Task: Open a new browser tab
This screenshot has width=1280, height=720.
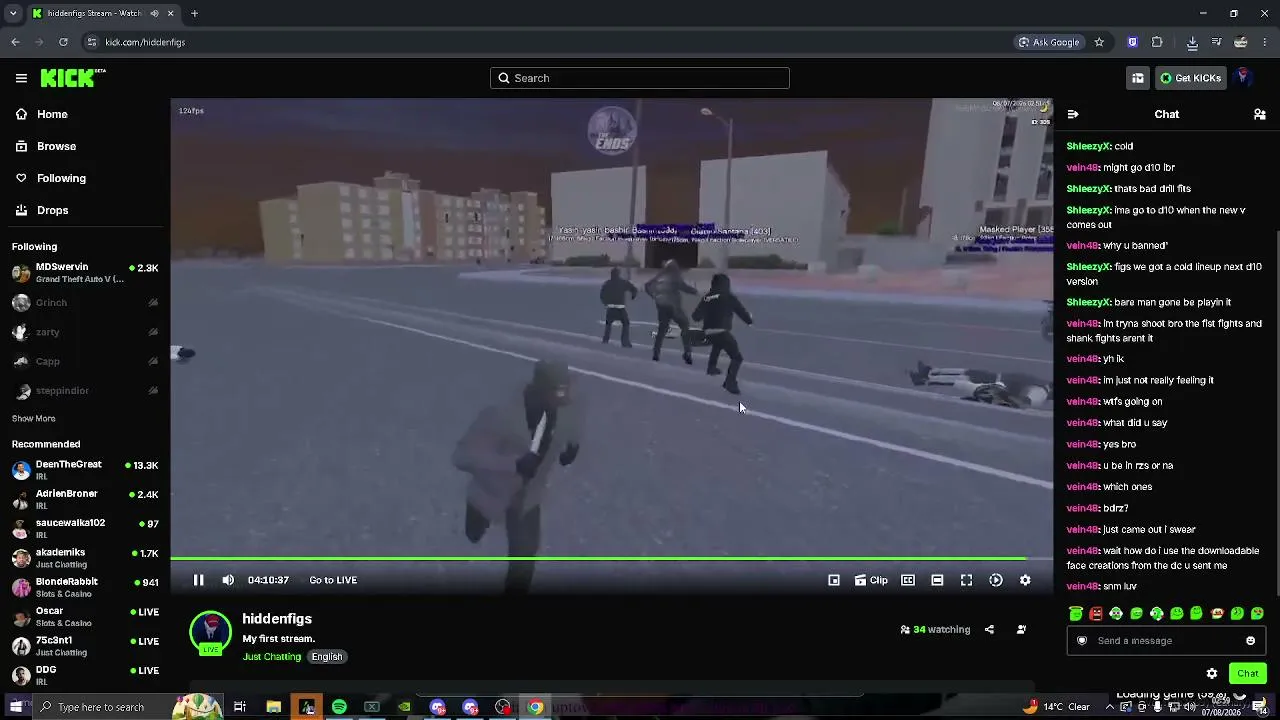Action: (x=194, y=13)
